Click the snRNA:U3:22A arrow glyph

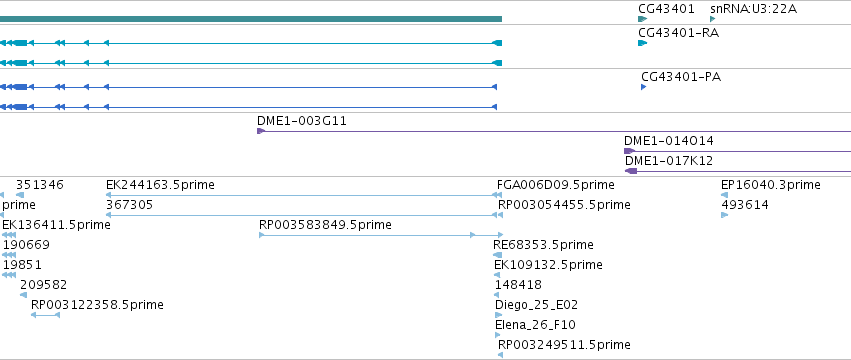pos(713,19)
